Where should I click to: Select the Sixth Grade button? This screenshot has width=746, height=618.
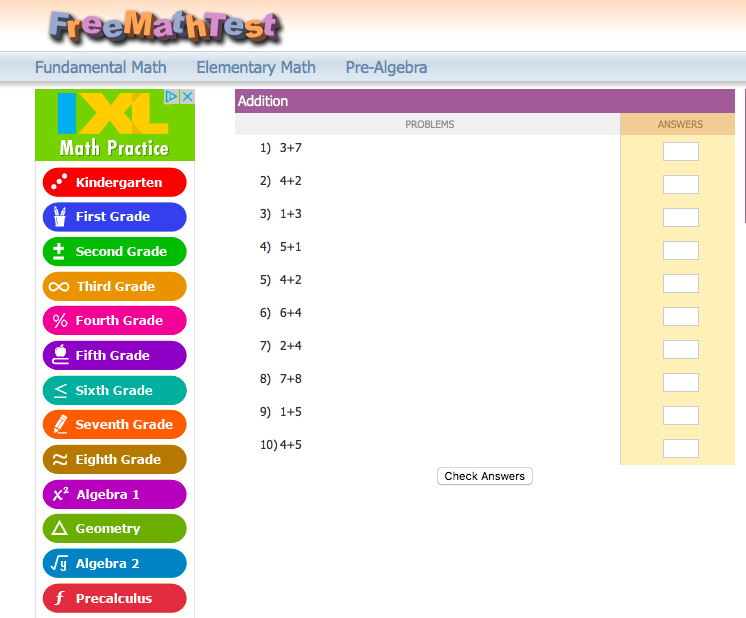[x=115, y=391]
